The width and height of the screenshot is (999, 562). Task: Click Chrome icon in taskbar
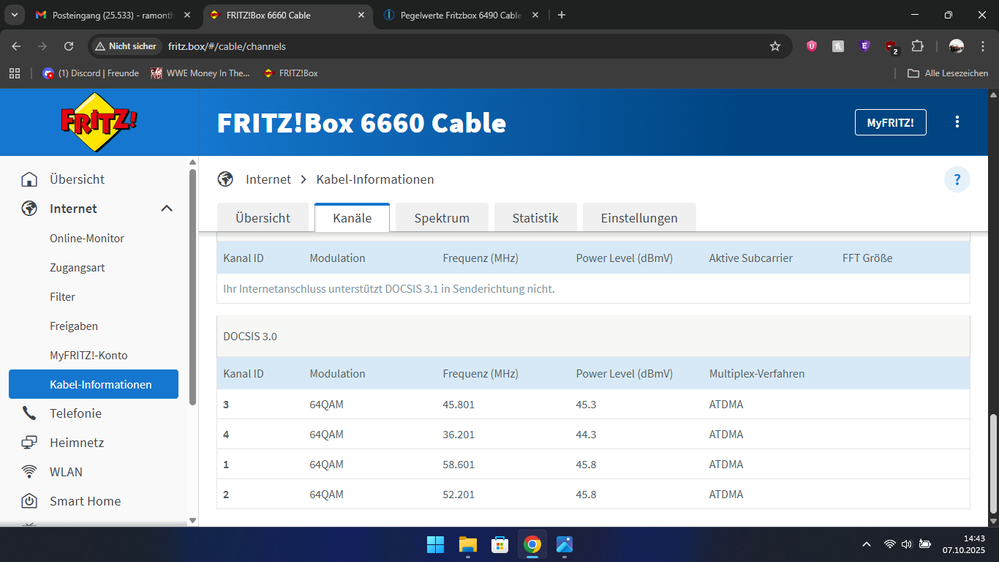coord(532,545)
